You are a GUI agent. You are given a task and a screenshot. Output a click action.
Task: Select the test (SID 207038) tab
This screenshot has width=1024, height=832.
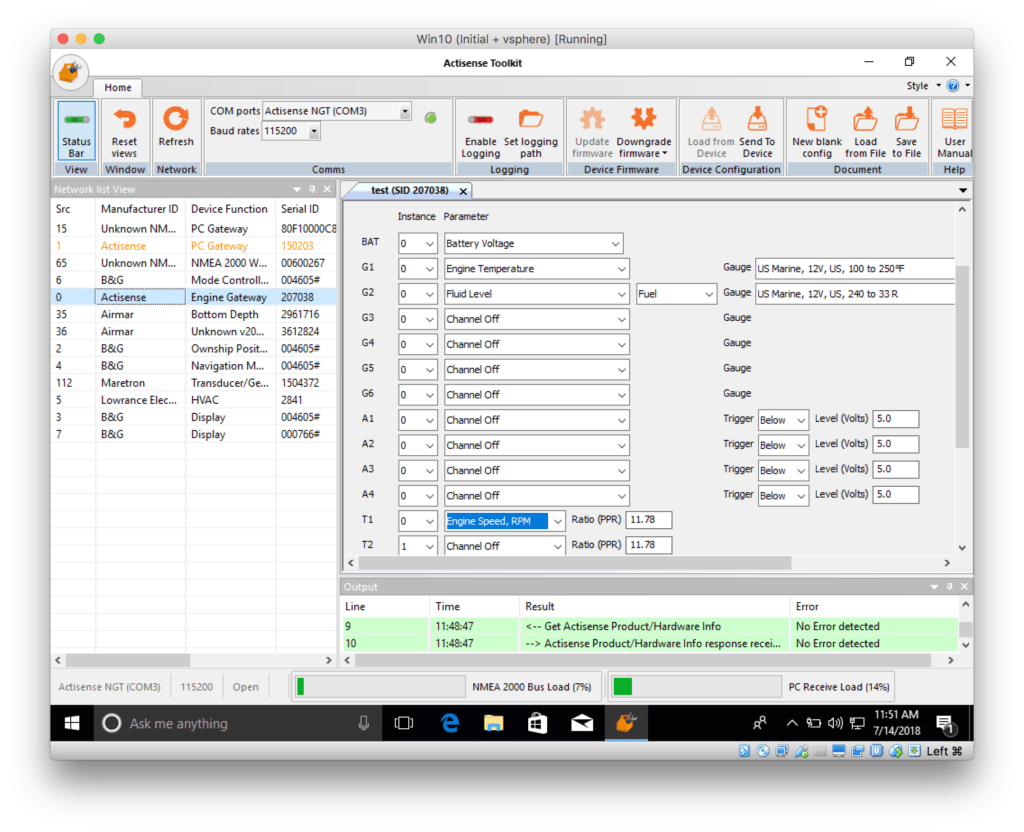[409, 190]
